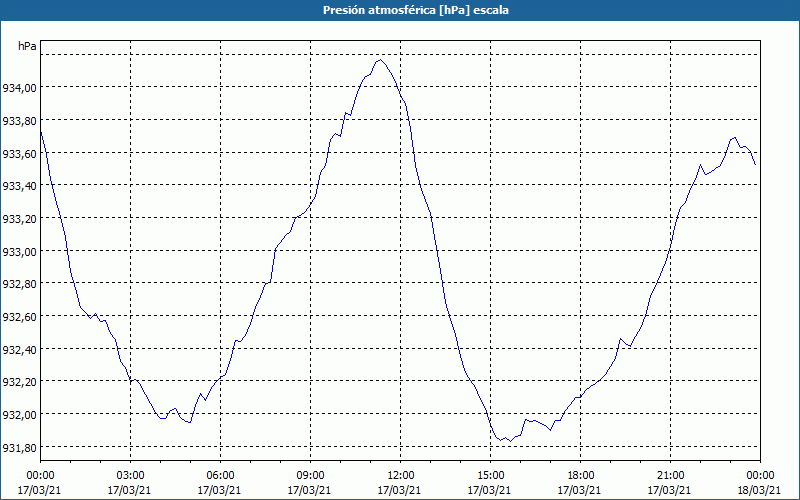Image resolution: width=800 pixels, height=500 pixels.
Task: Click the 21:00 time axis label
Action: coord(670,476)
